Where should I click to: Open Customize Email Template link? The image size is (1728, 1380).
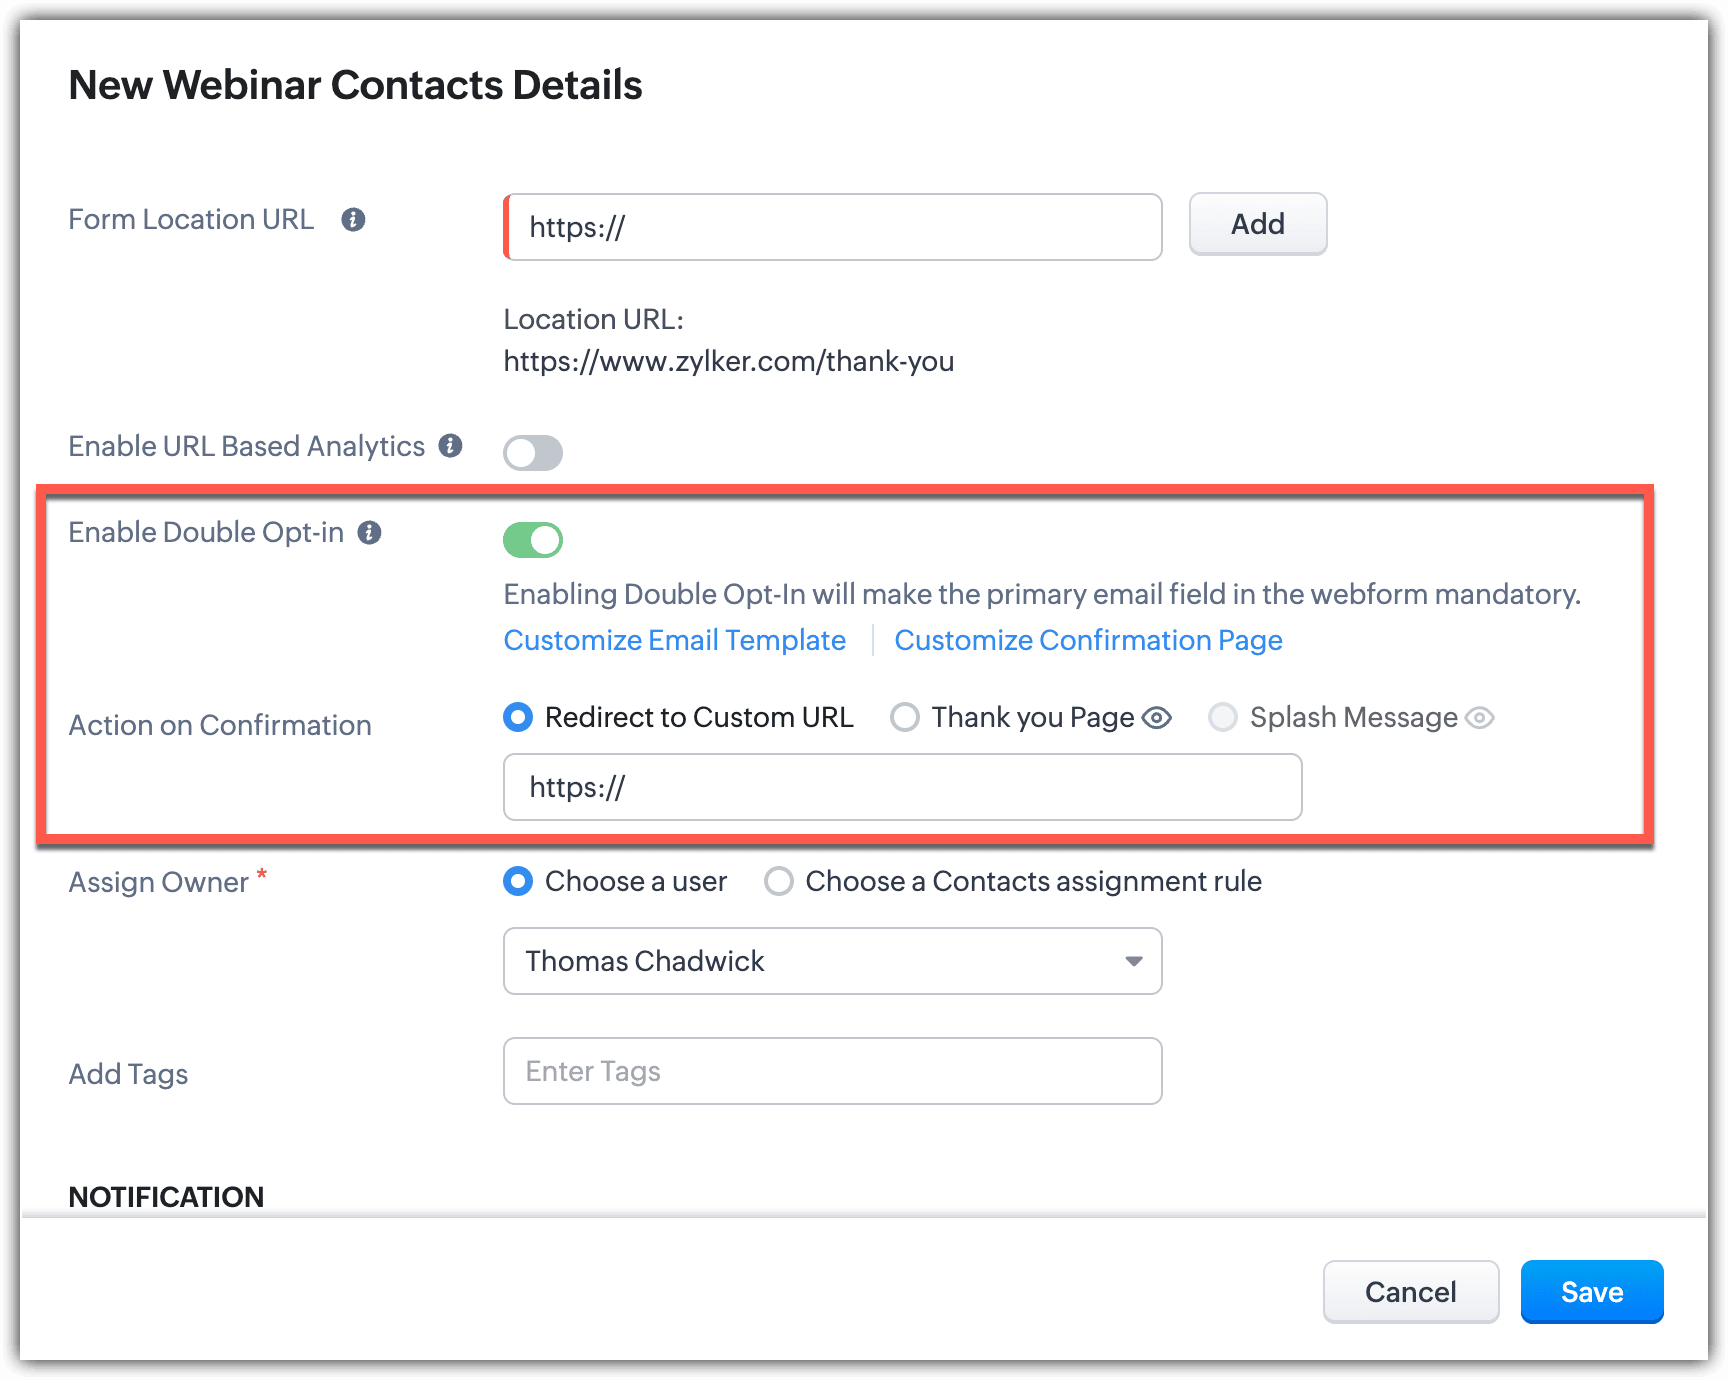point(675,640)
